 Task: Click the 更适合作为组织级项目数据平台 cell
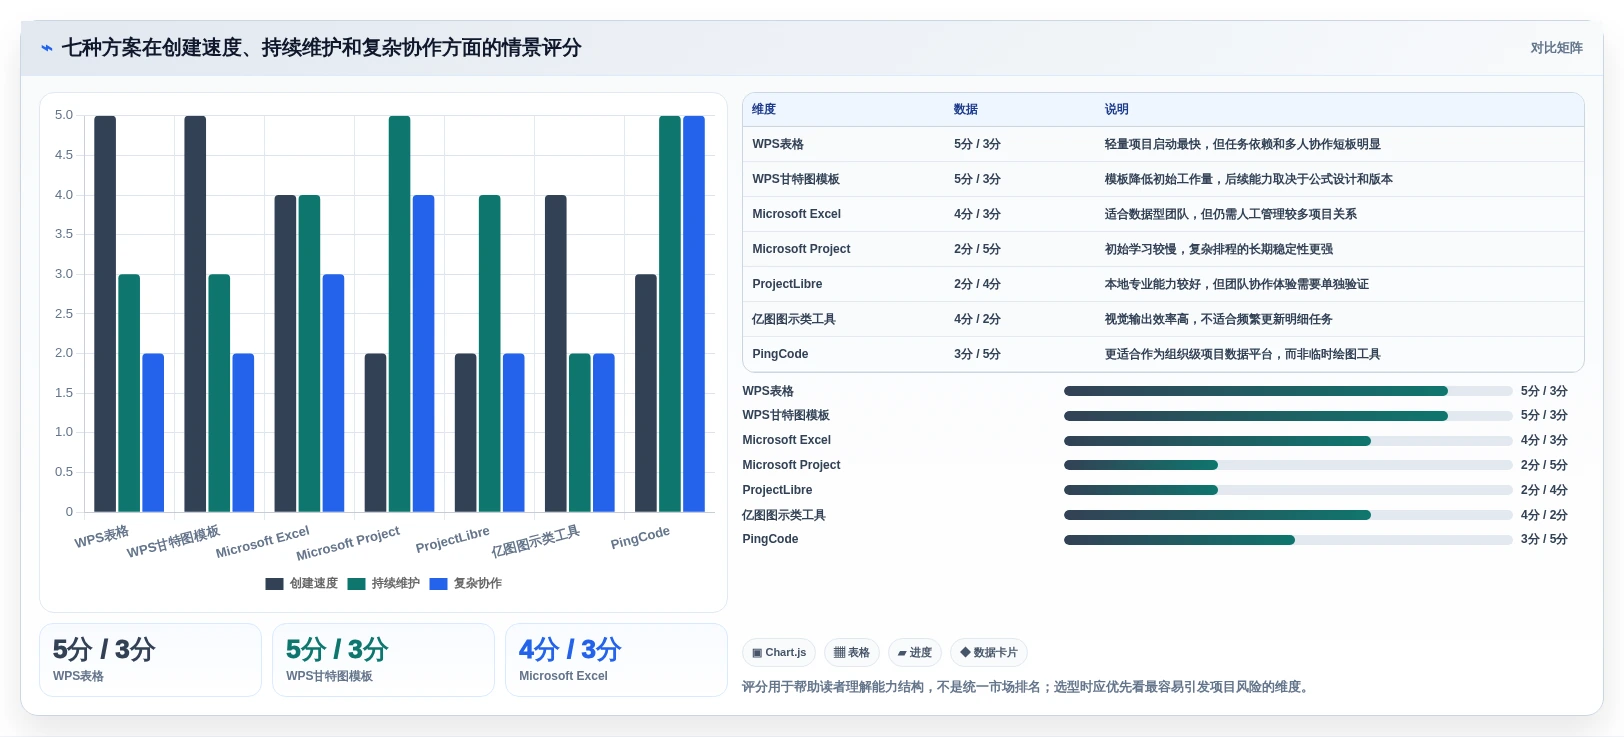(1242, 354)
